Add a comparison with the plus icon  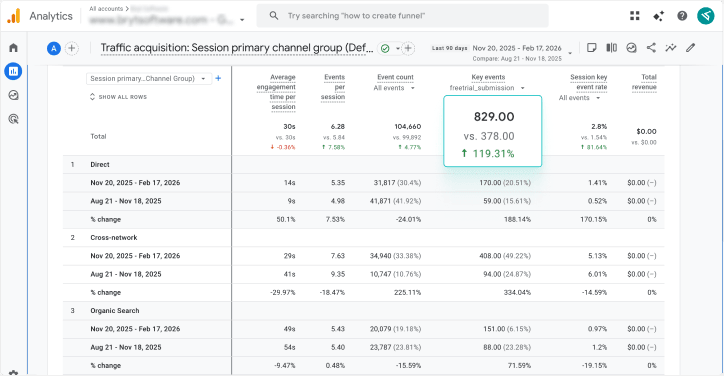click(x=72, y=48)
